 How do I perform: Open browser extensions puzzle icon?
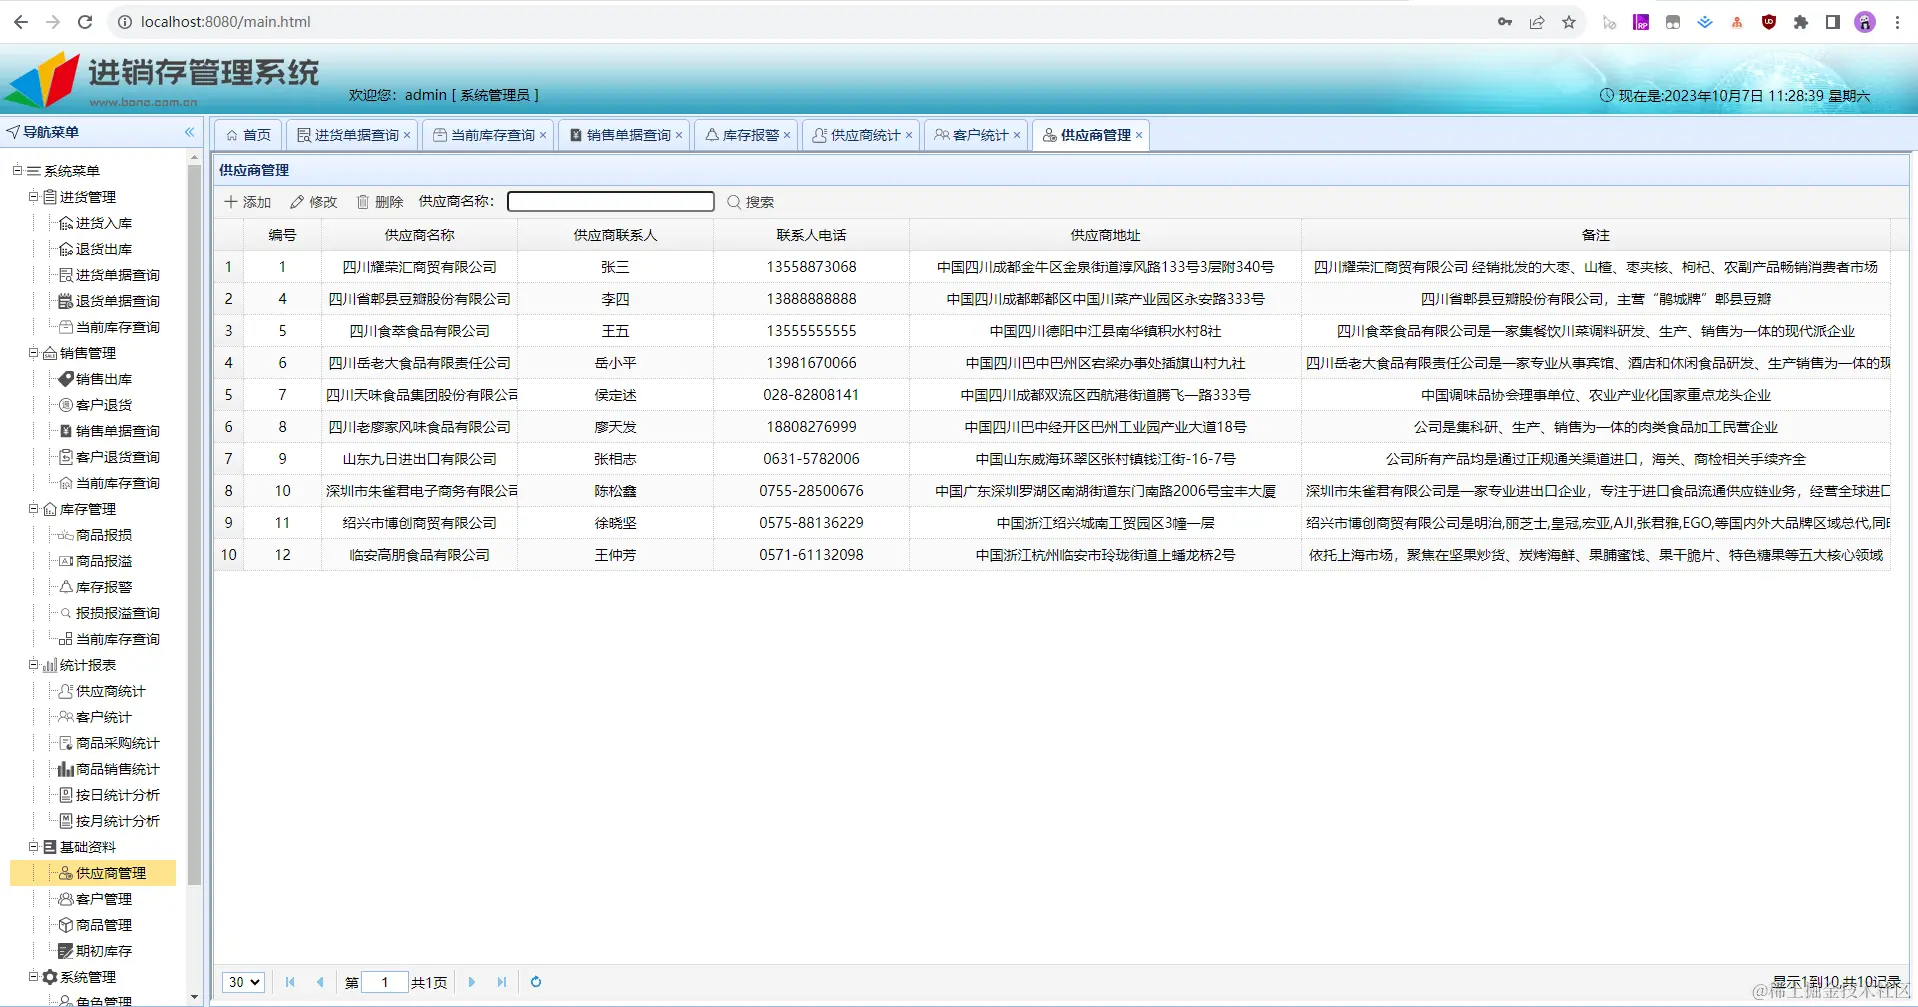tap(1801, 22)
